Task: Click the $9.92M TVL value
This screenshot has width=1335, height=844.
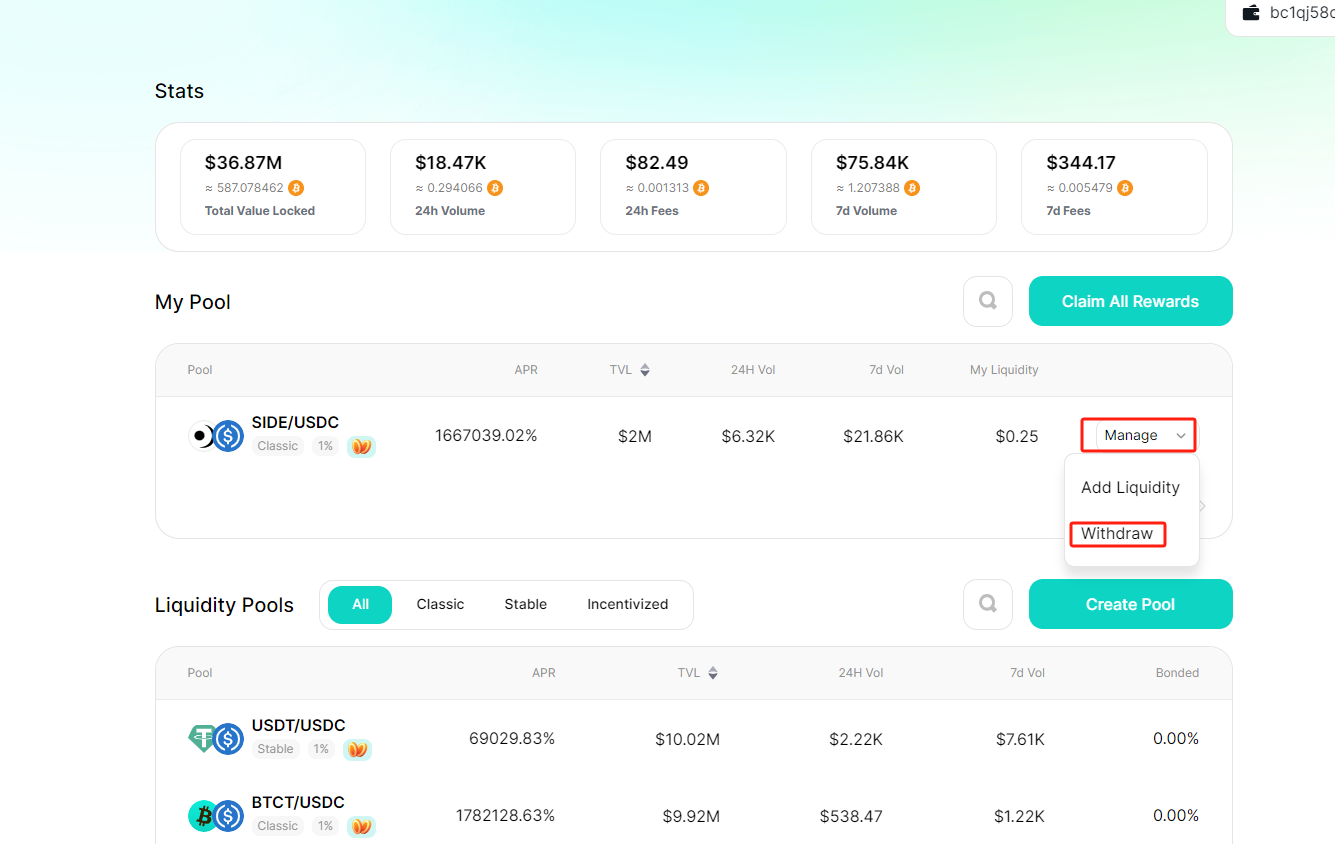Action: point(691,817)
